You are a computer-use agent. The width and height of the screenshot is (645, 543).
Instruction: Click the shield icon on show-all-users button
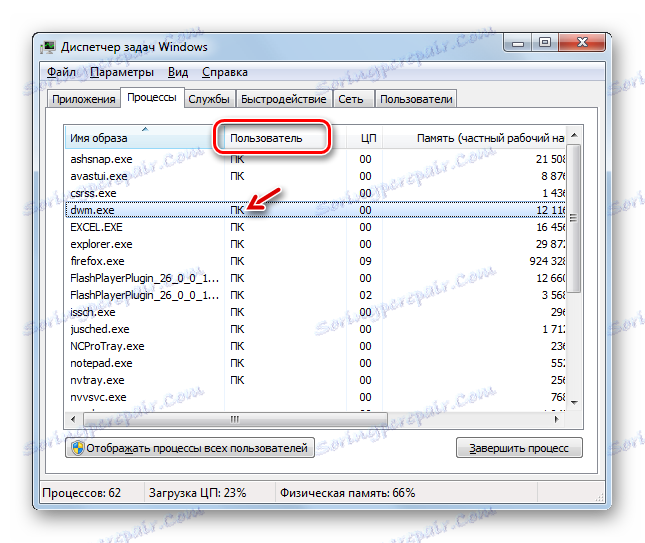click(x=77, y=448)
